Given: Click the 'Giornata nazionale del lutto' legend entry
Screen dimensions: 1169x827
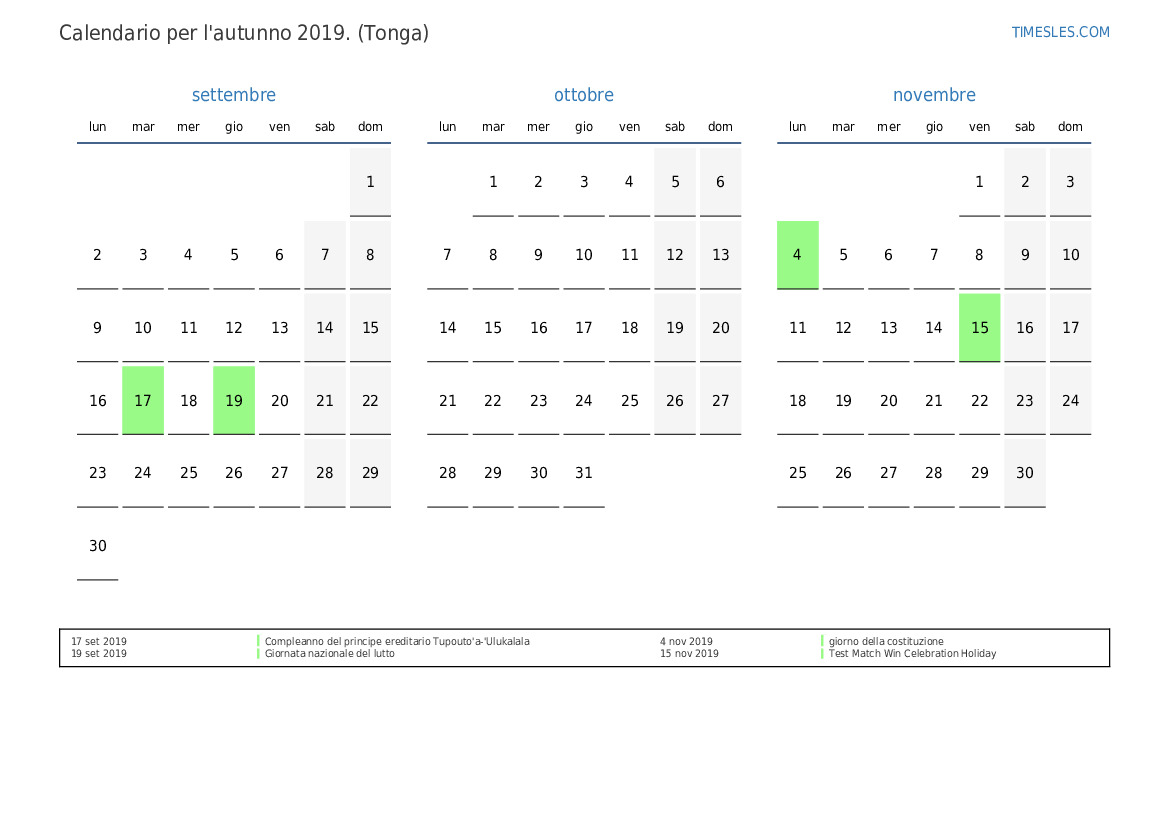Looking at the screenshot, I should (329, 654).
